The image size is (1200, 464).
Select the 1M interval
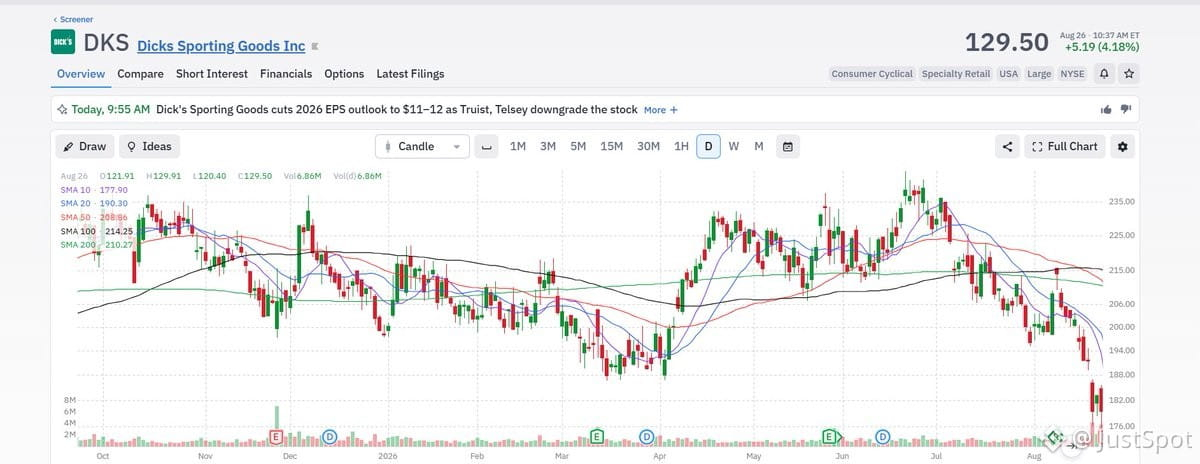[x=518, y=146]
